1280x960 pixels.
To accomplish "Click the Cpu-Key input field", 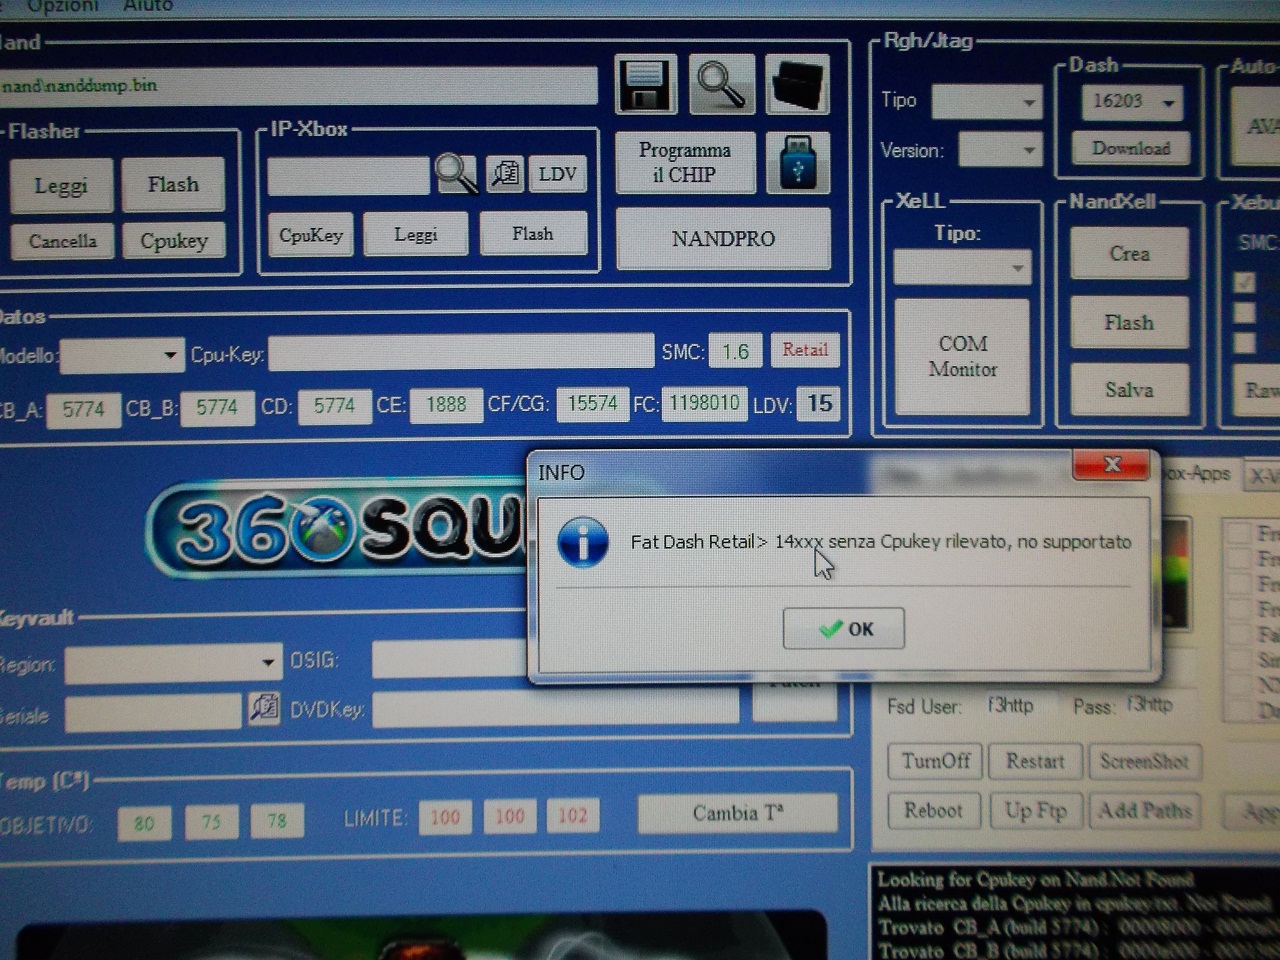I will tap(461, 353).
